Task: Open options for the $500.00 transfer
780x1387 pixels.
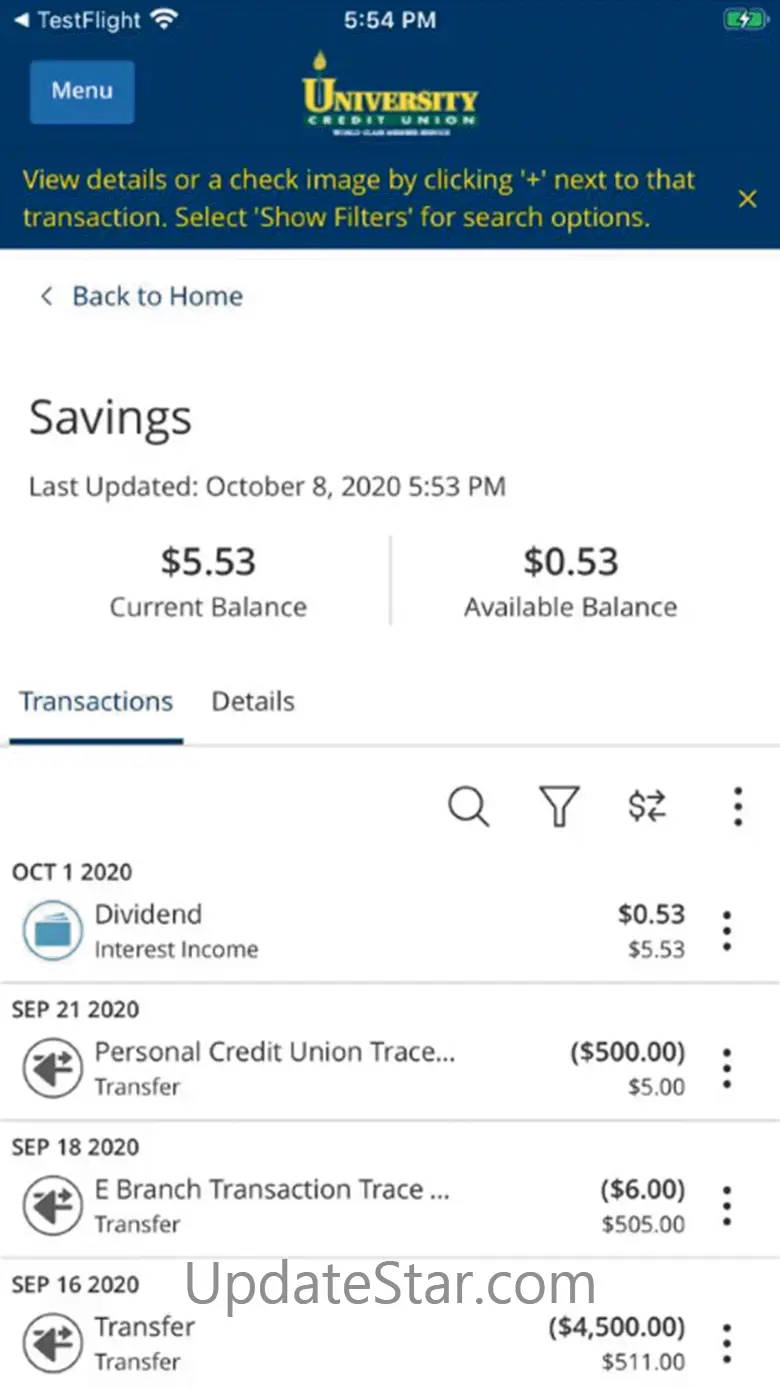Action: pyautogui.click(x=727, y=1069)
